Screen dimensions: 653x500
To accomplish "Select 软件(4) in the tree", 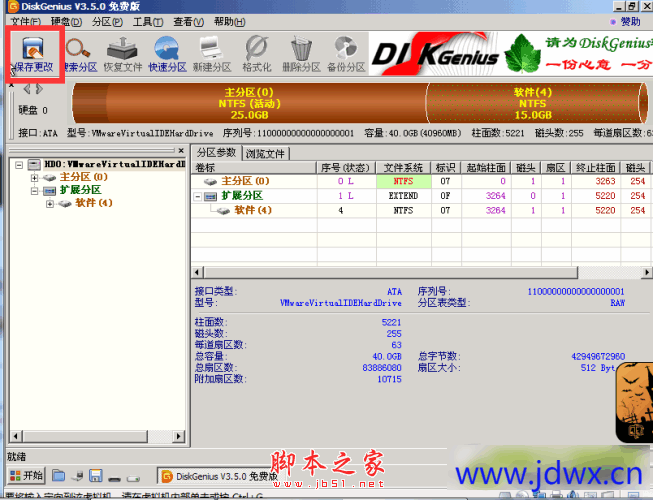I will (94, 203).
